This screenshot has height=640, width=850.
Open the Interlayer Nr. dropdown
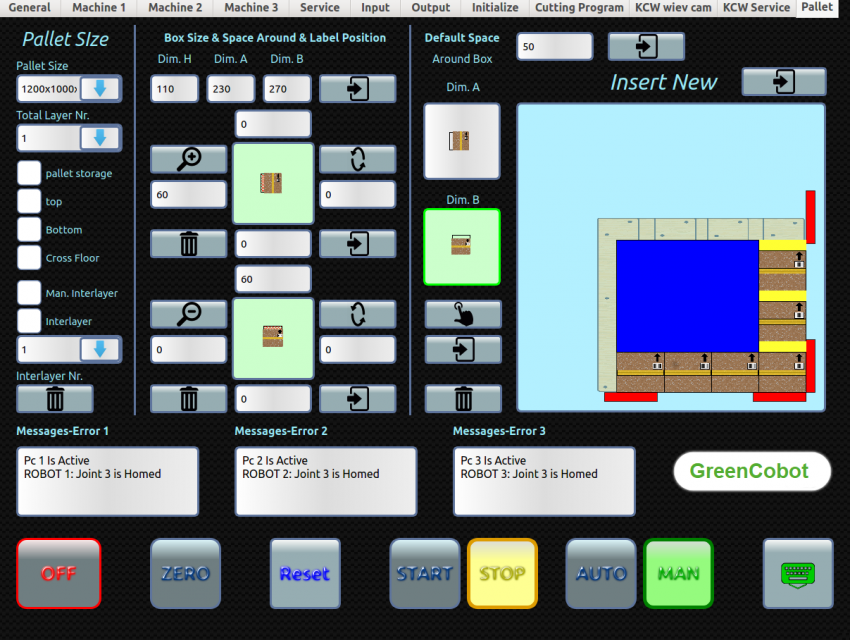tap(100, 350)
